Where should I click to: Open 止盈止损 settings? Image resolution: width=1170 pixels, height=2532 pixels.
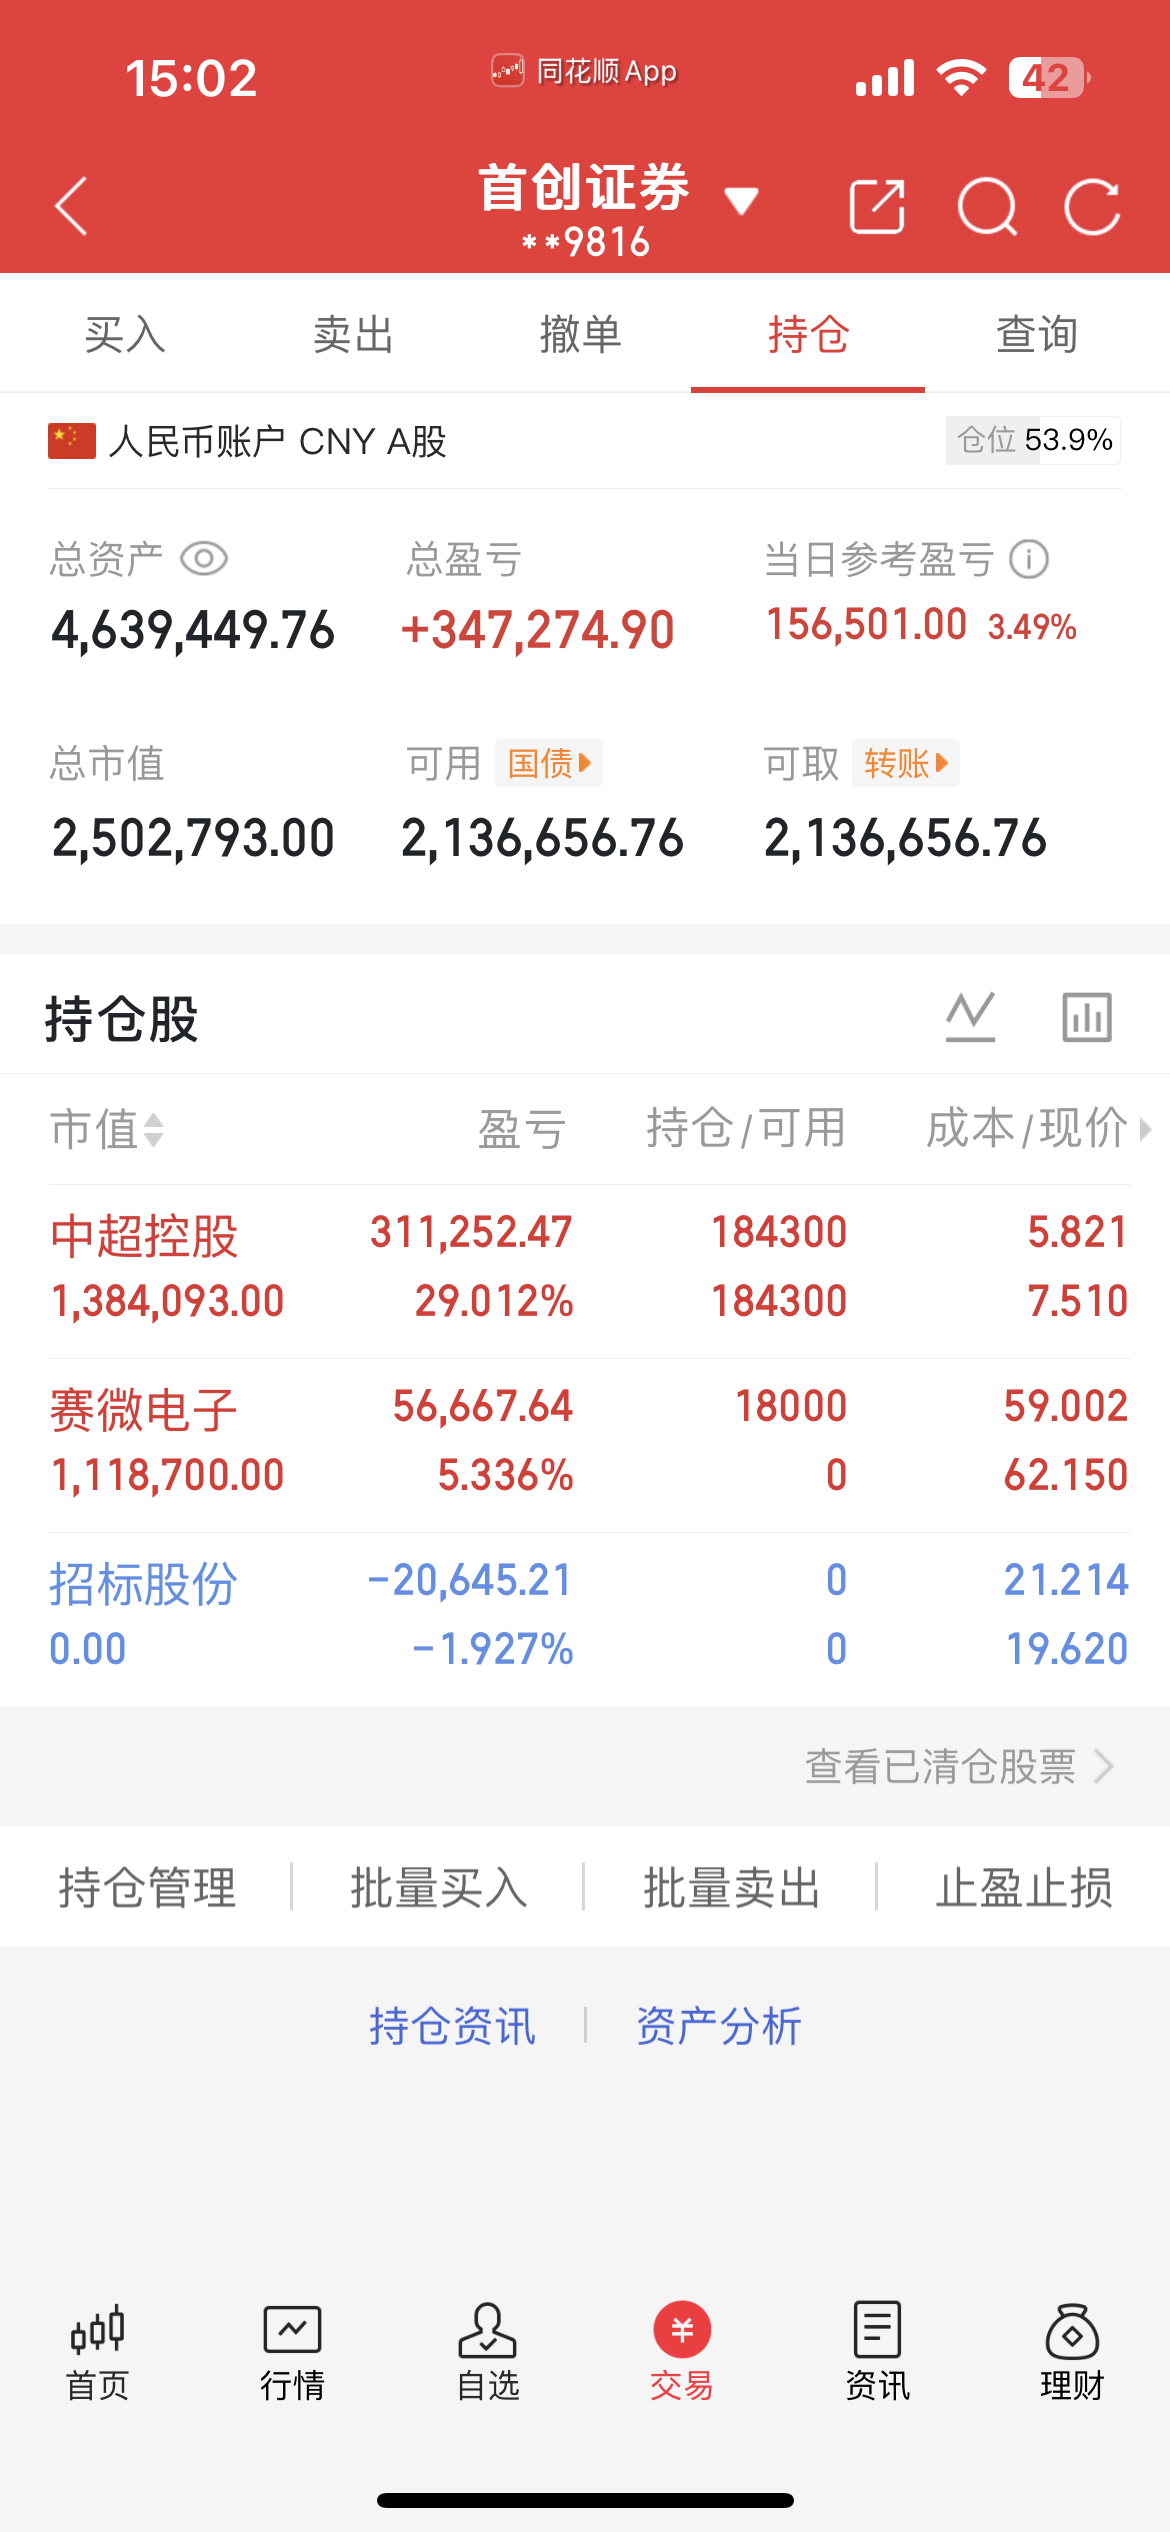coord(1024,1887)
